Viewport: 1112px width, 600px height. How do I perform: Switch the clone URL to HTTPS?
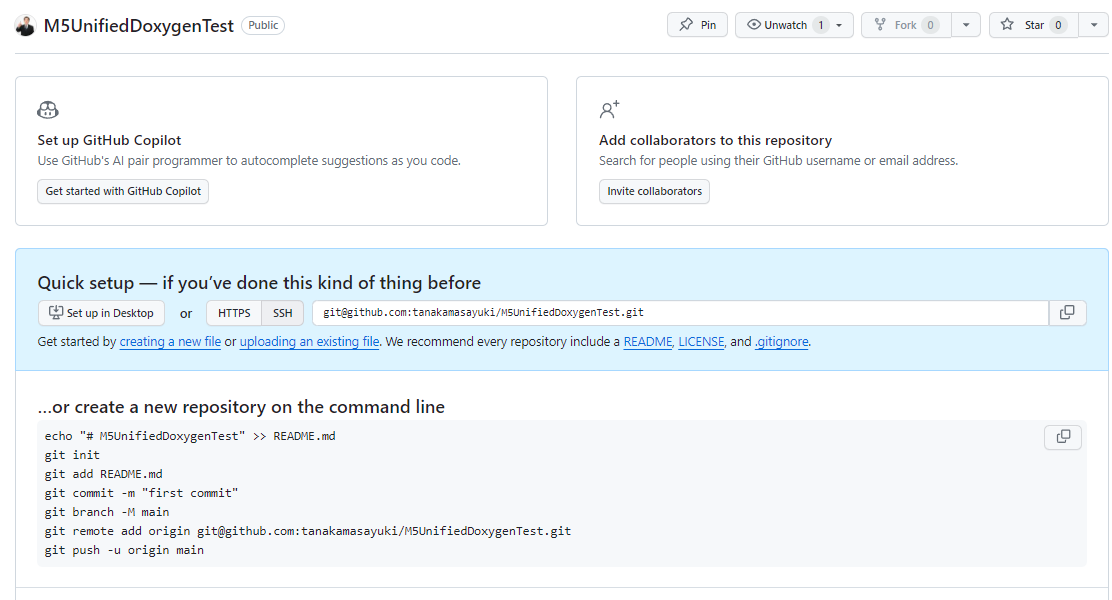pos(233,312)
